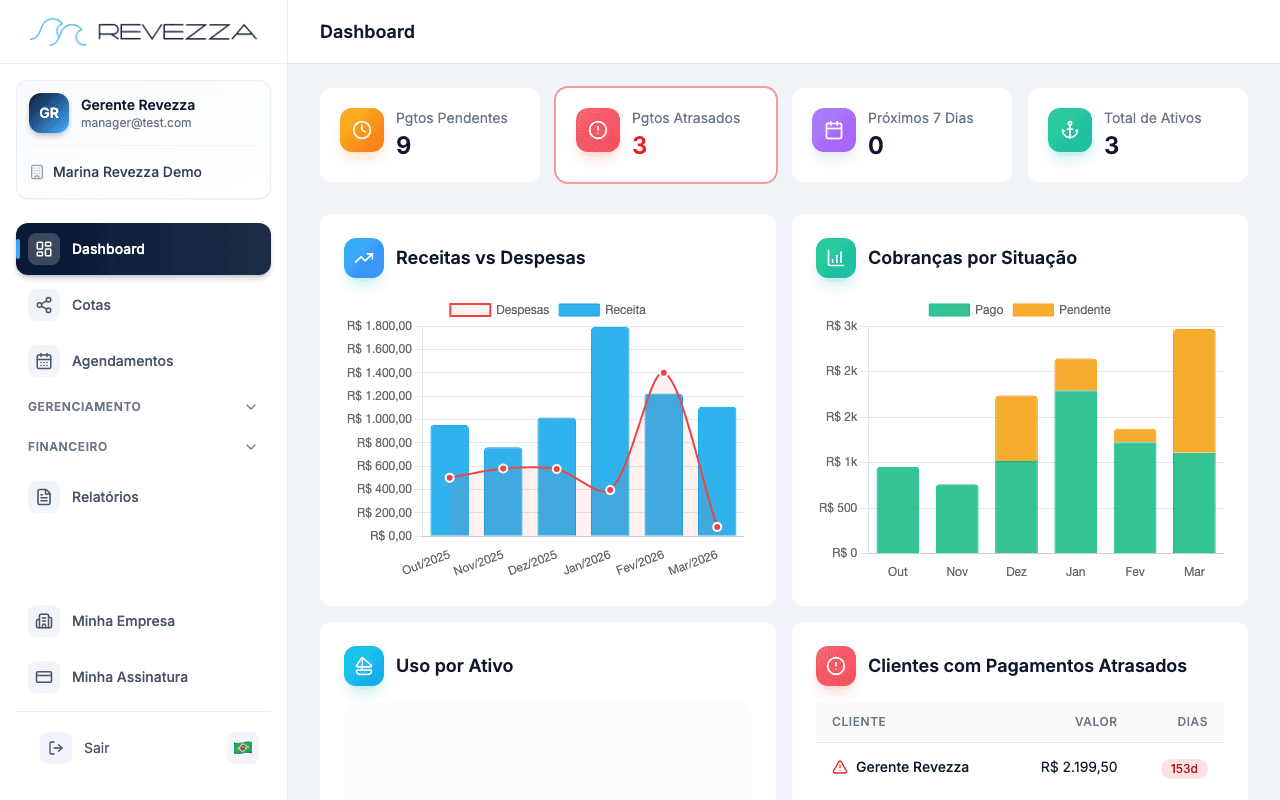Click the sailboat icon beside Uso por Ativo
Viewport: 1280px width, 800px height.
click(364, 666)
